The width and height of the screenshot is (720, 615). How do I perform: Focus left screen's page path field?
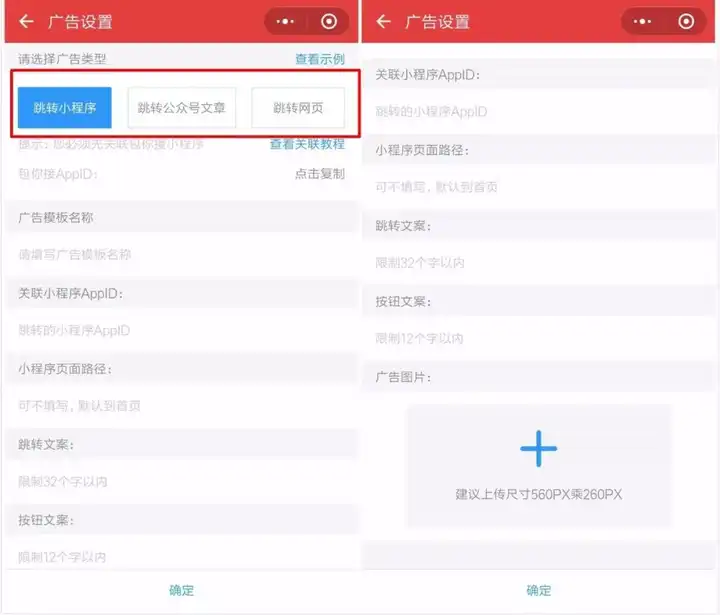tap(181, 406)
